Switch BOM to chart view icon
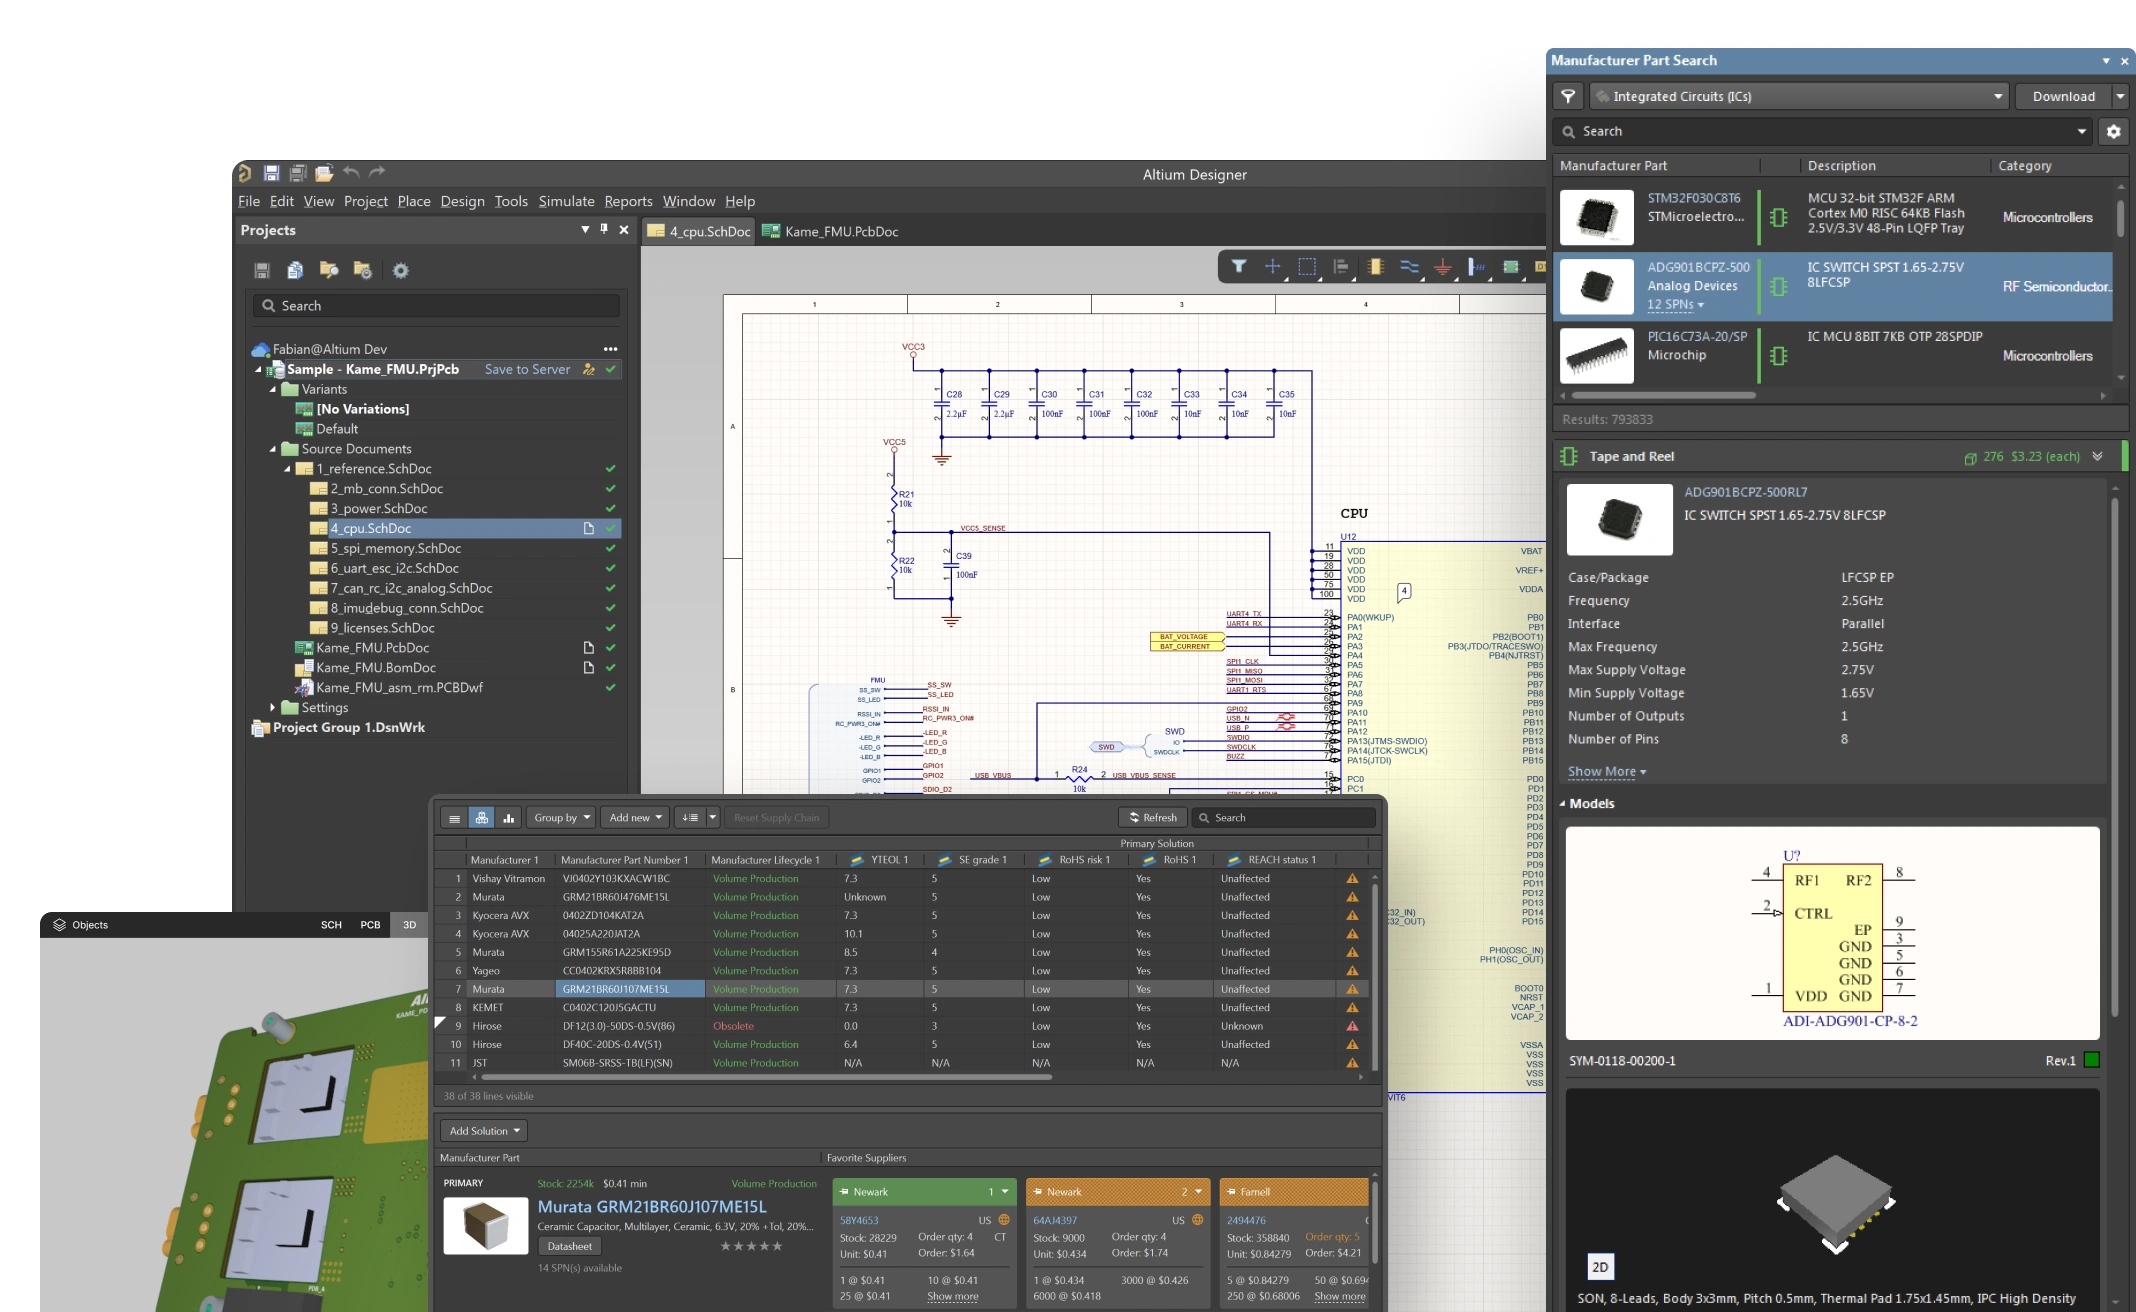This screenshot has width=2136, height=1312. click(509, 818)
